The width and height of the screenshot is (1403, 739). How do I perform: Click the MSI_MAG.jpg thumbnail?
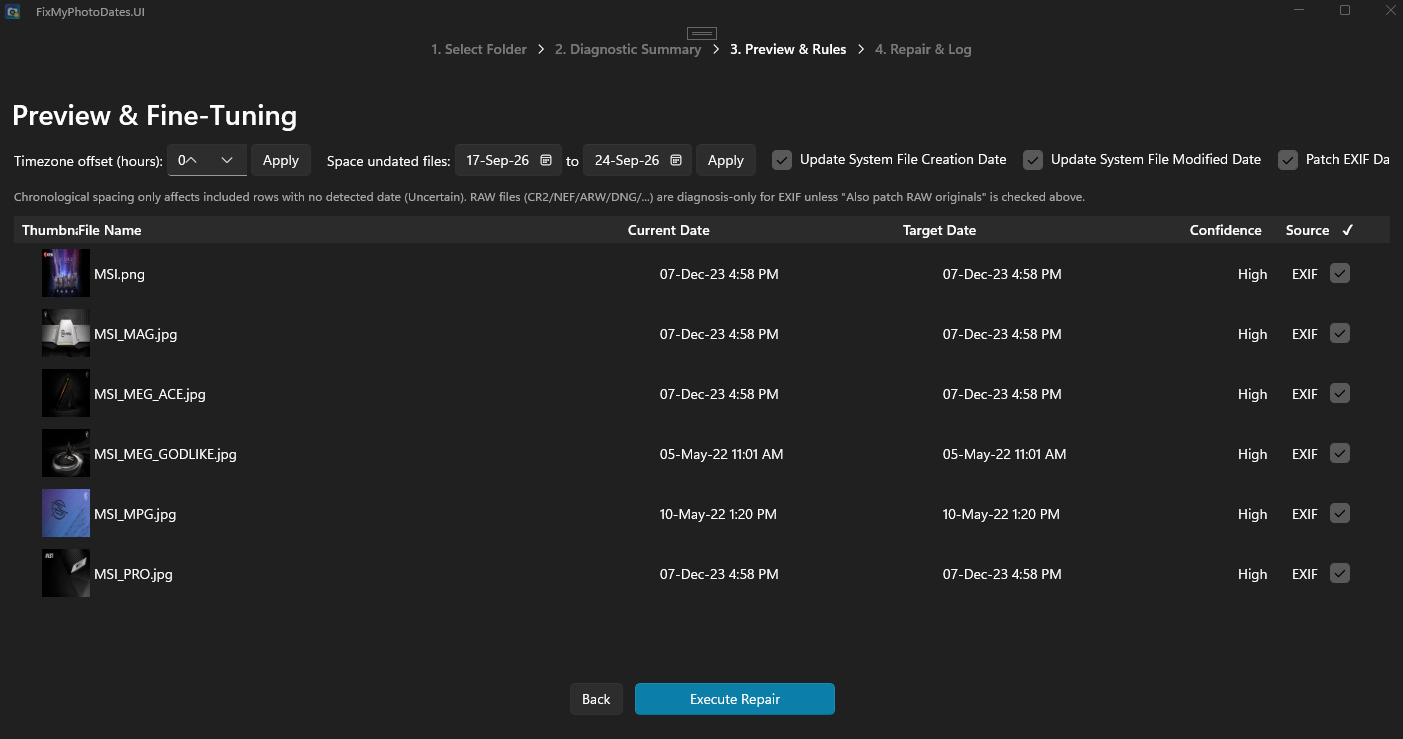click(66, 333)
